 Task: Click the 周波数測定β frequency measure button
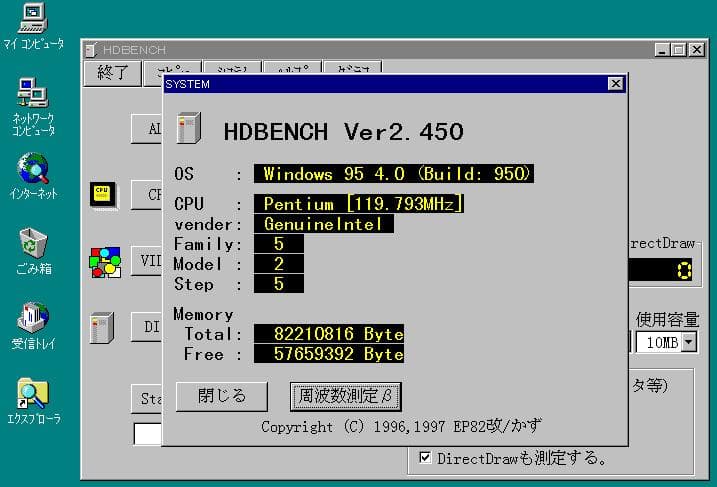click(346, 396)
